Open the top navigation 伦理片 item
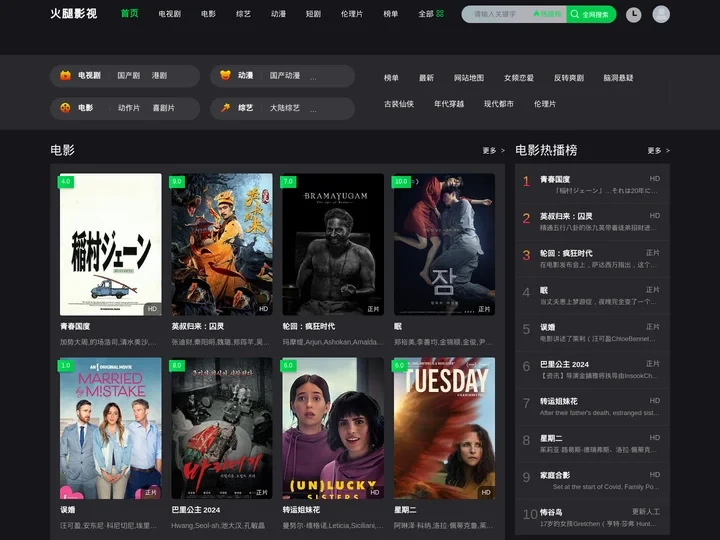The width and height of the screenshot is (720, 540). [352, 14]
